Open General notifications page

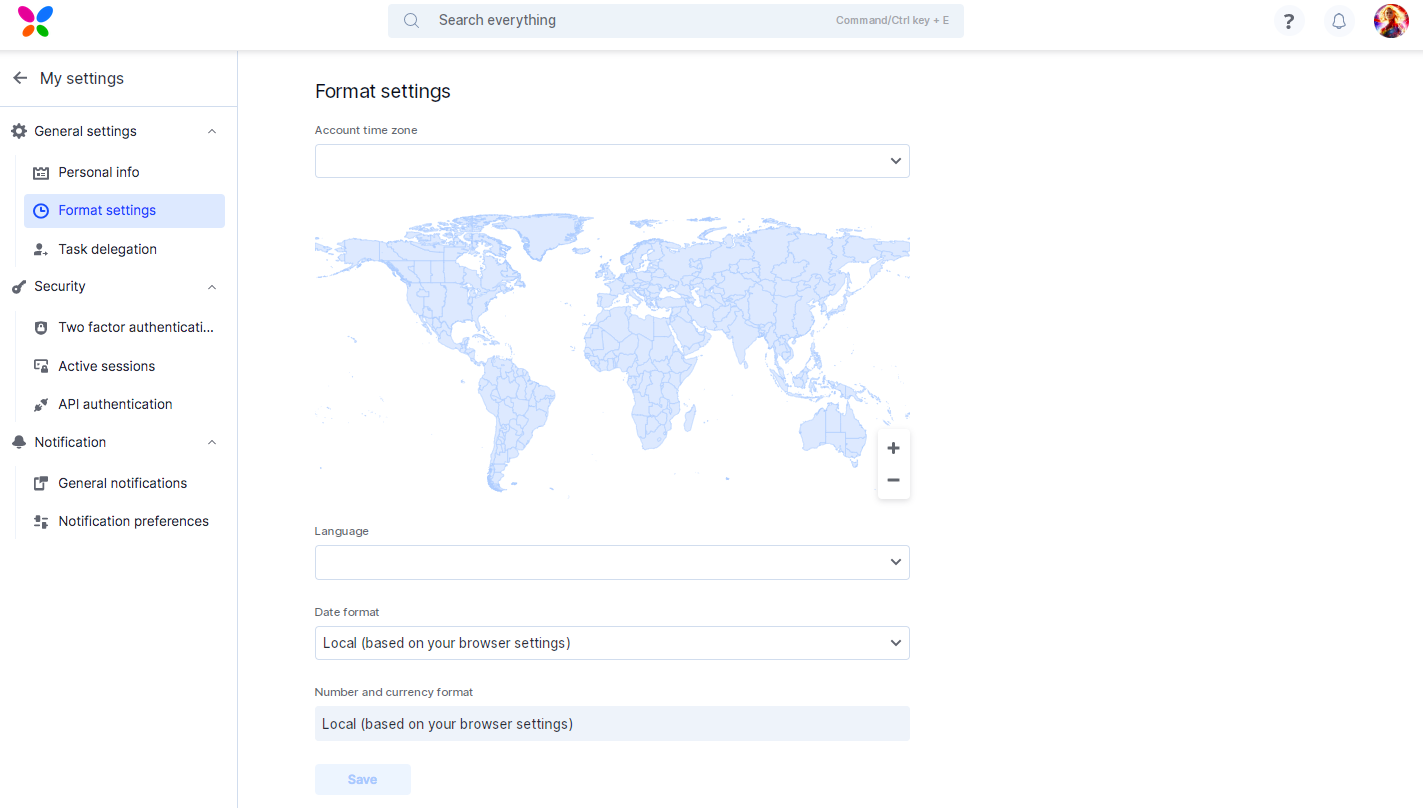124,483
